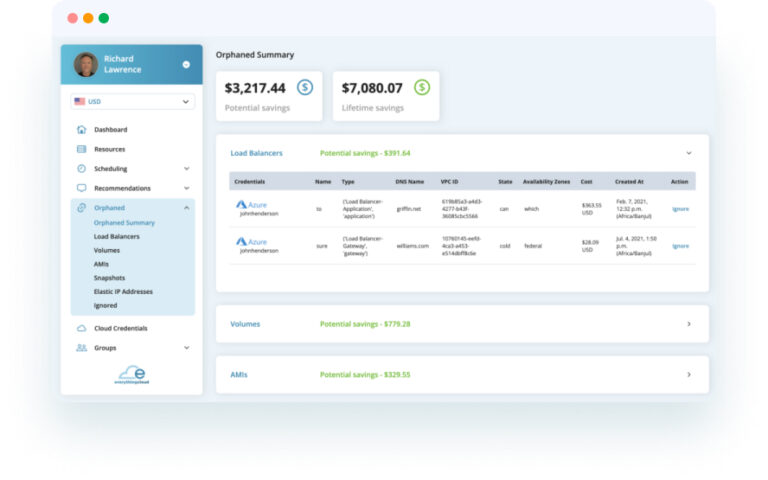The height and width of the screenshot is (480, 768).
Task: Click Ignore for the williams.com load balancer
Action: pos(680,246)
